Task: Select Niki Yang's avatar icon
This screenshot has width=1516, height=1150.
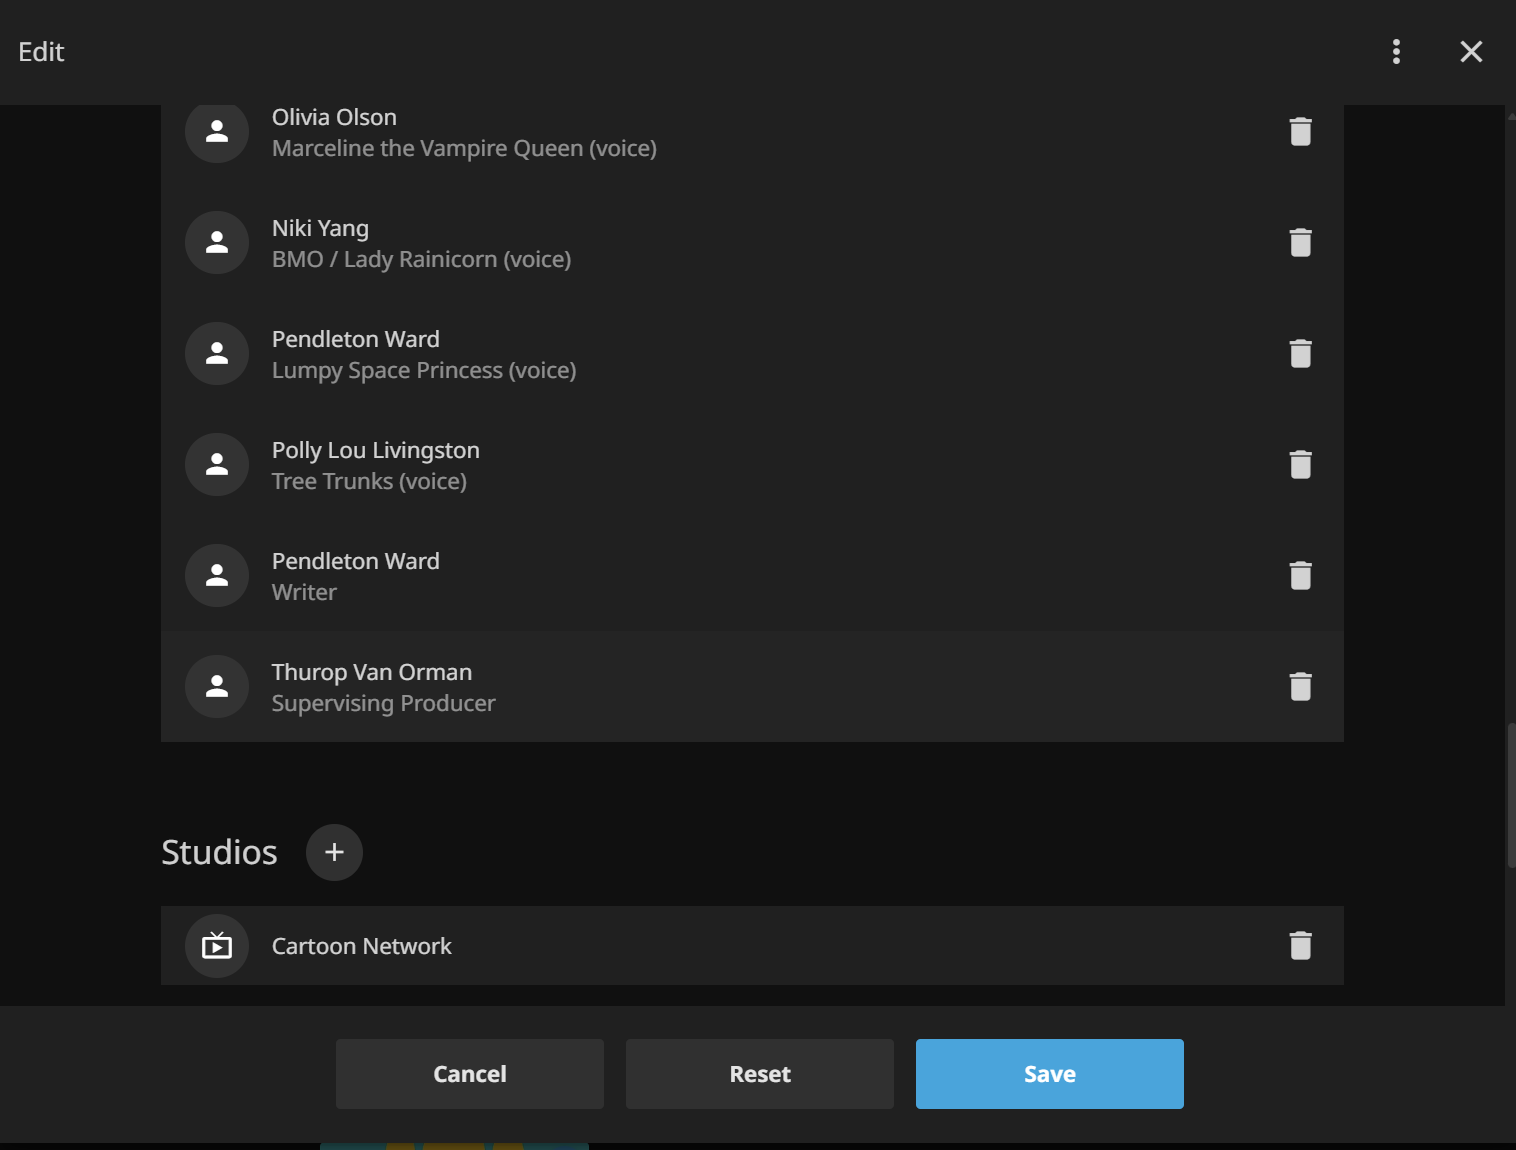Action: [x=217, y=243]
